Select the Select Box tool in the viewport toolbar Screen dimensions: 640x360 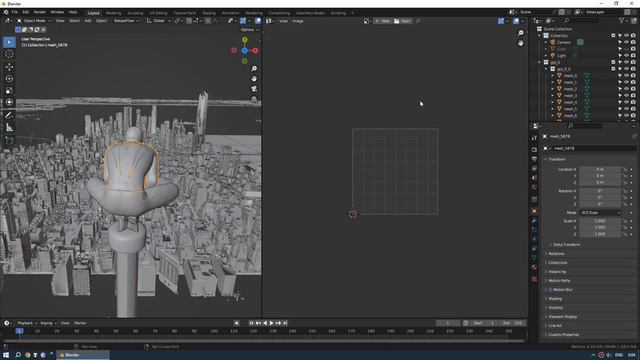point(9,42)
